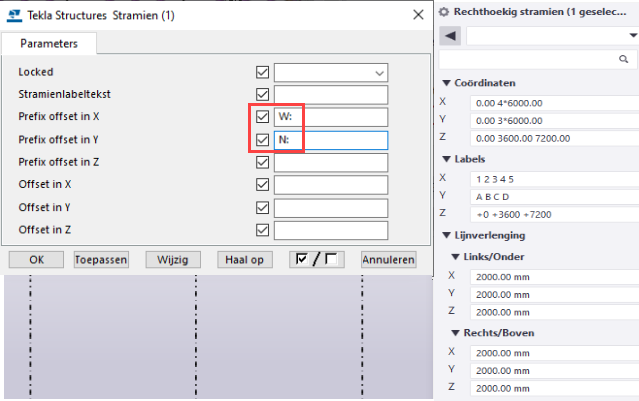This screenshot has width=639, height=401.
Task: Click the search magnifier icon
Action: click(x=623, y=59)
